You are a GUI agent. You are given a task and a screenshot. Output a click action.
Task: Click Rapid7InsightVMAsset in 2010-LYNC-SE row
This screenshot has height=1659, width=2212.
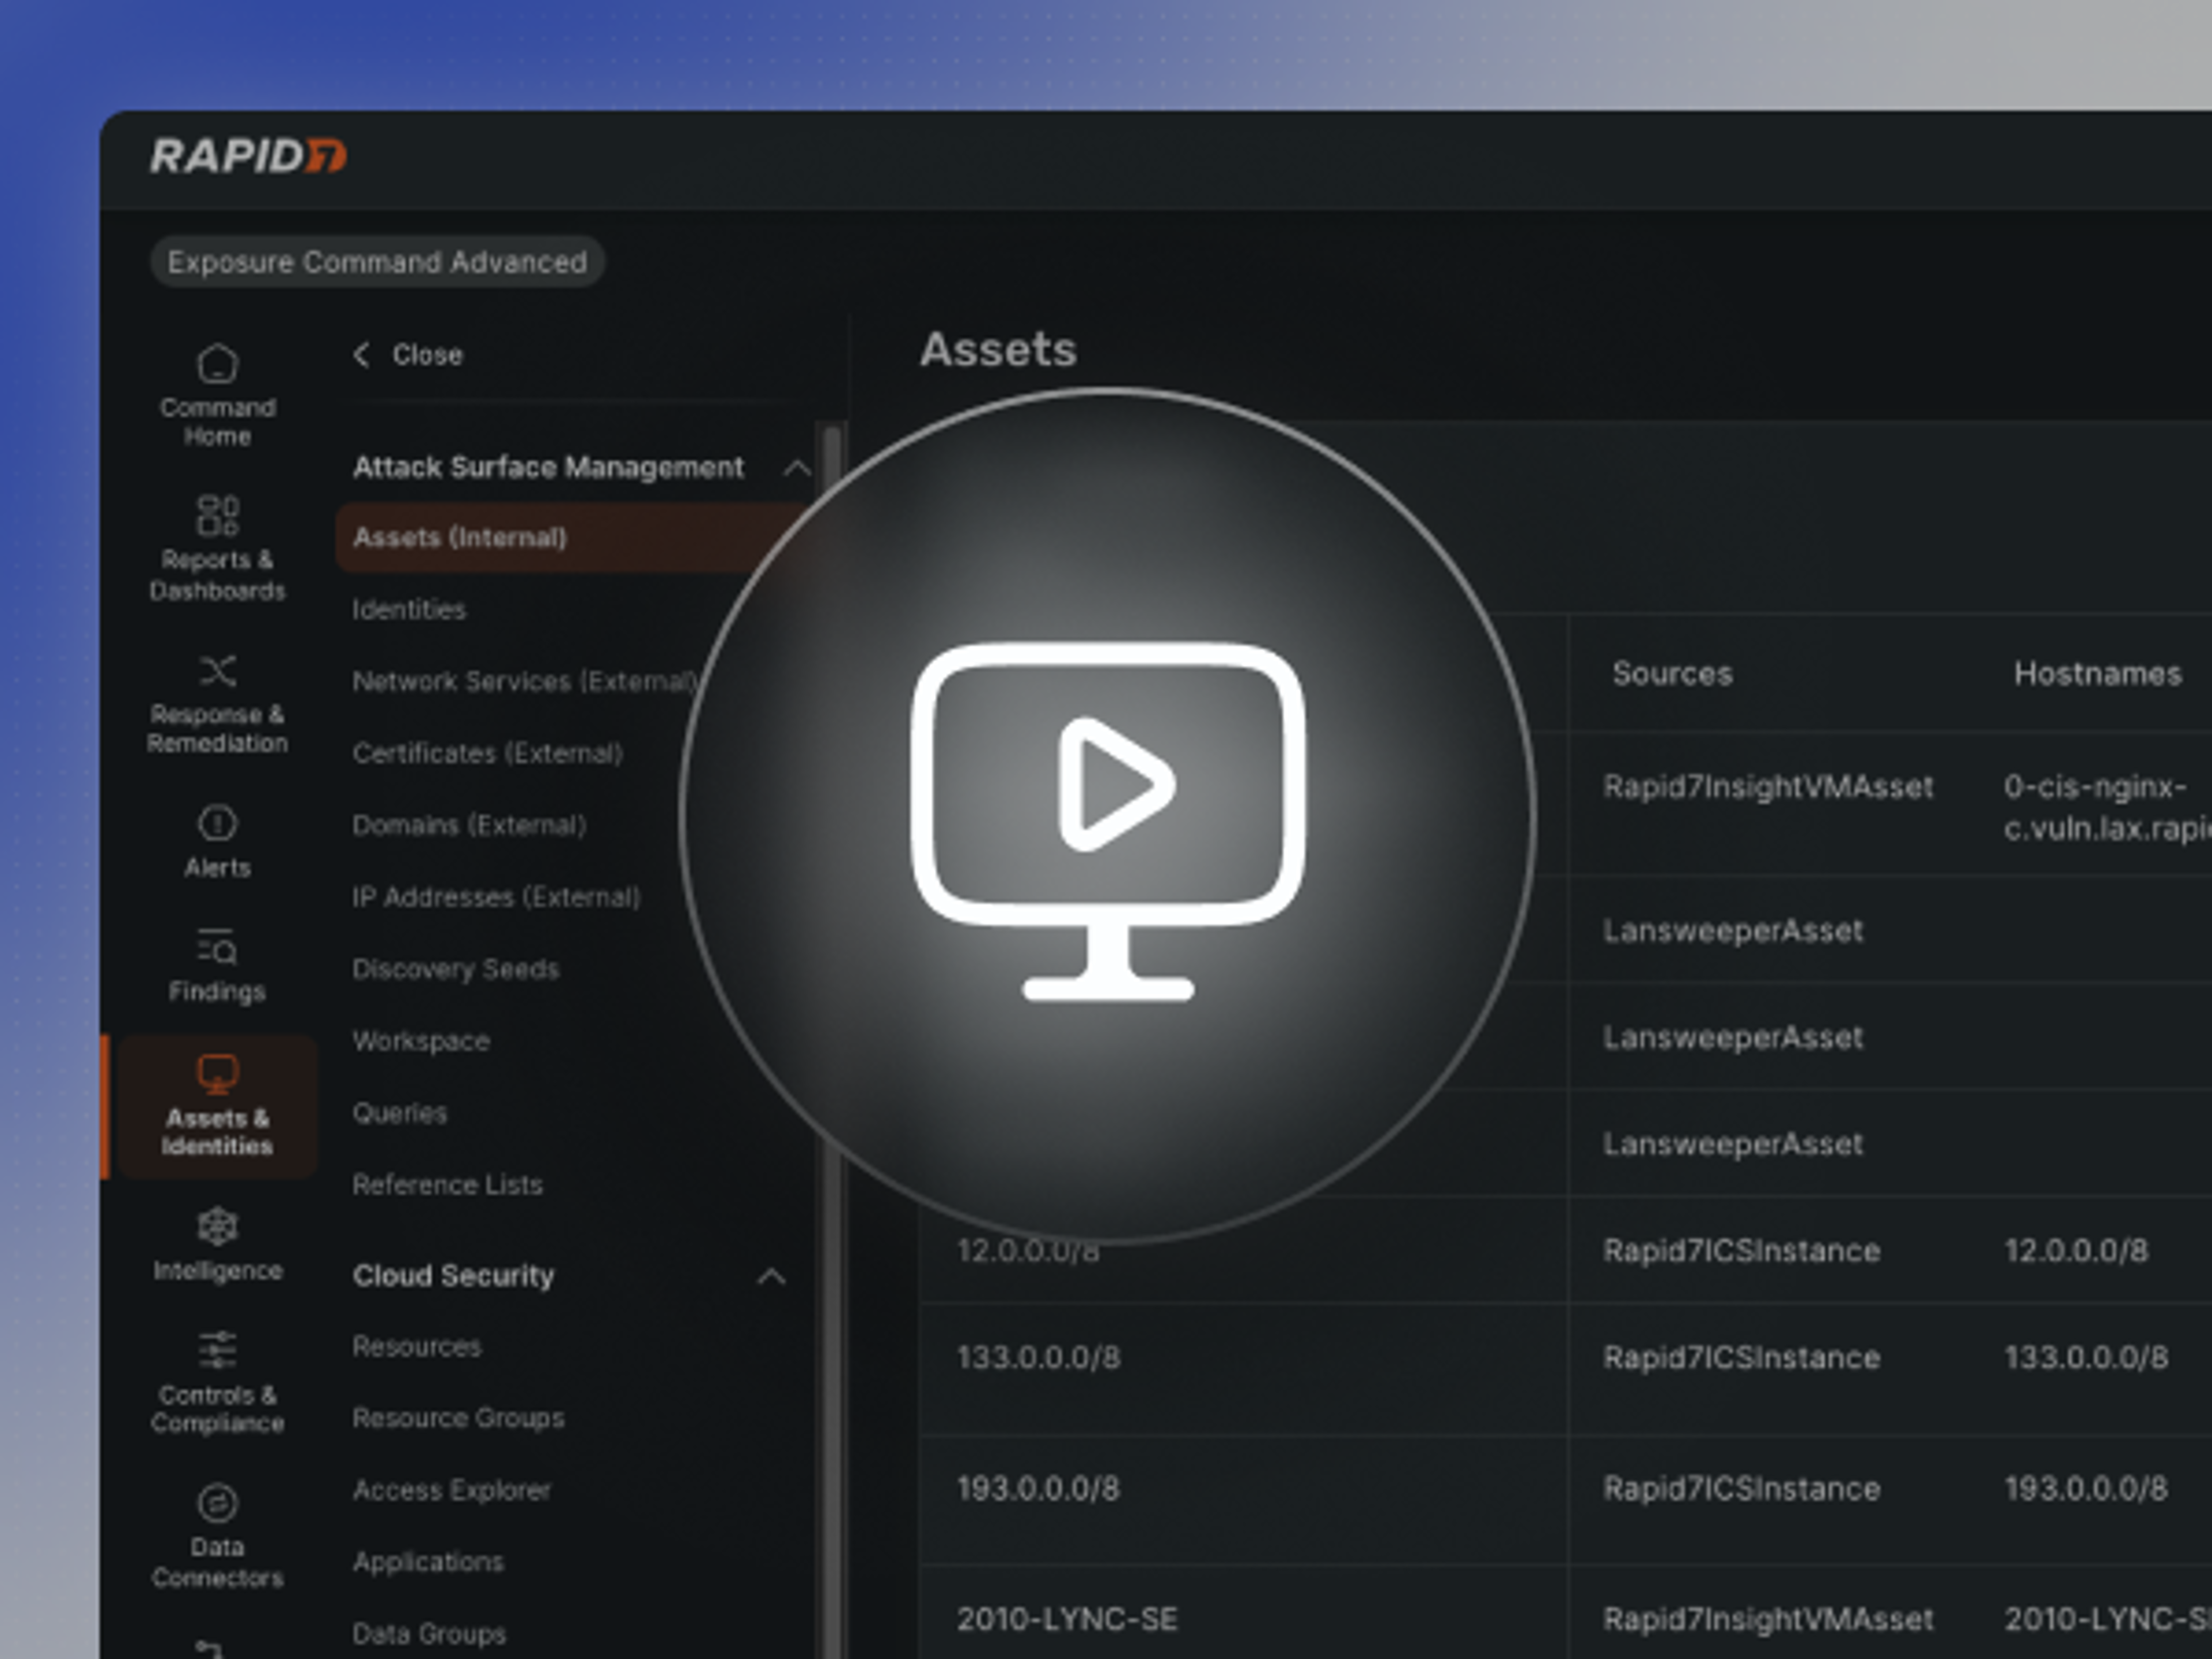1768,1619
